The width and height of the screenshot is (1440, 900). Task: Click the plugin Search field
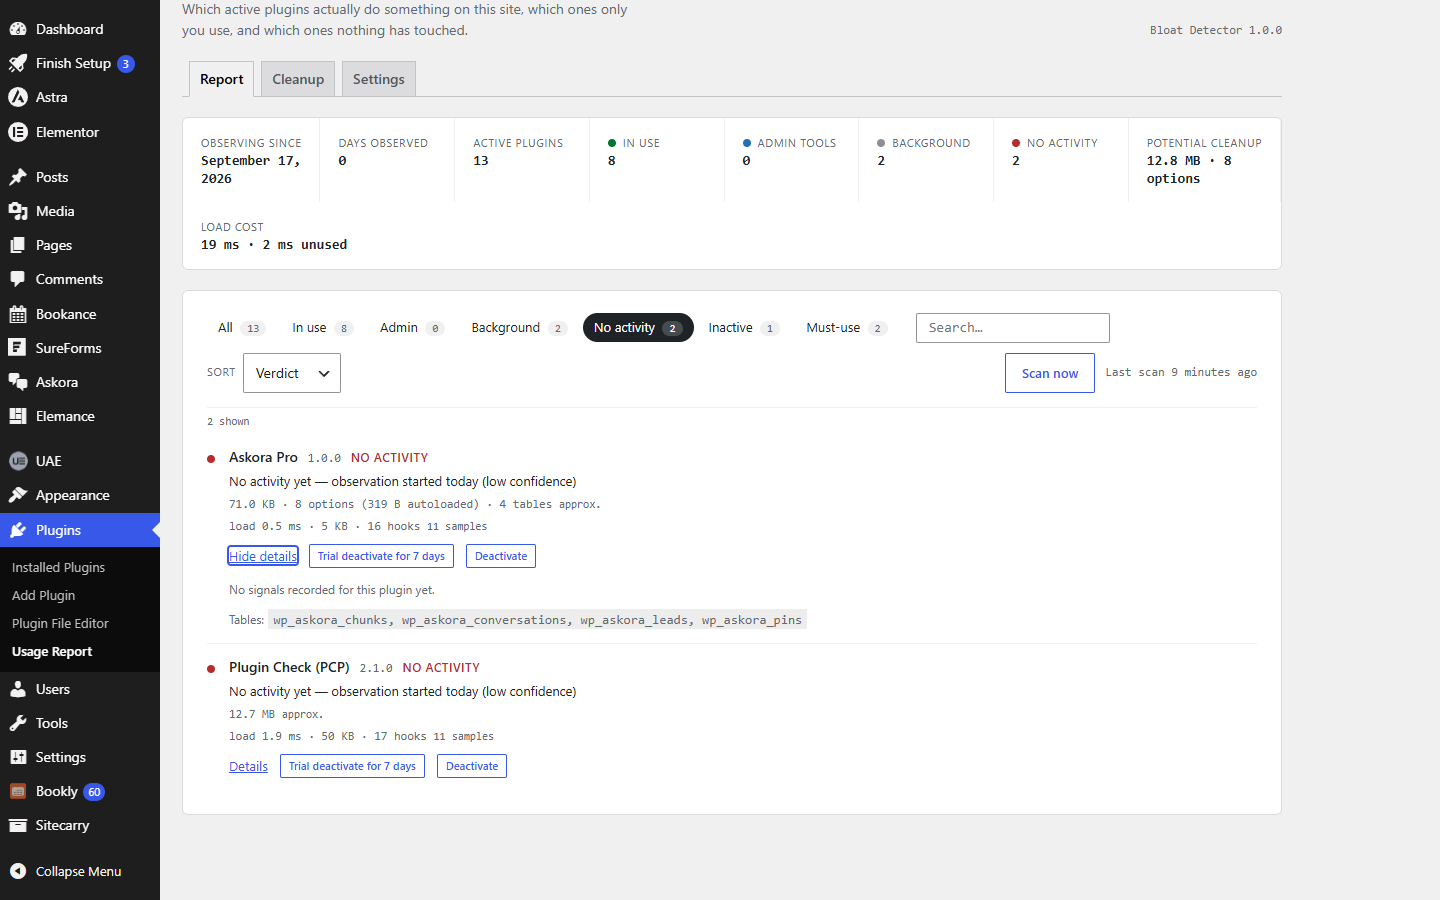click(x=1013, y=328)
